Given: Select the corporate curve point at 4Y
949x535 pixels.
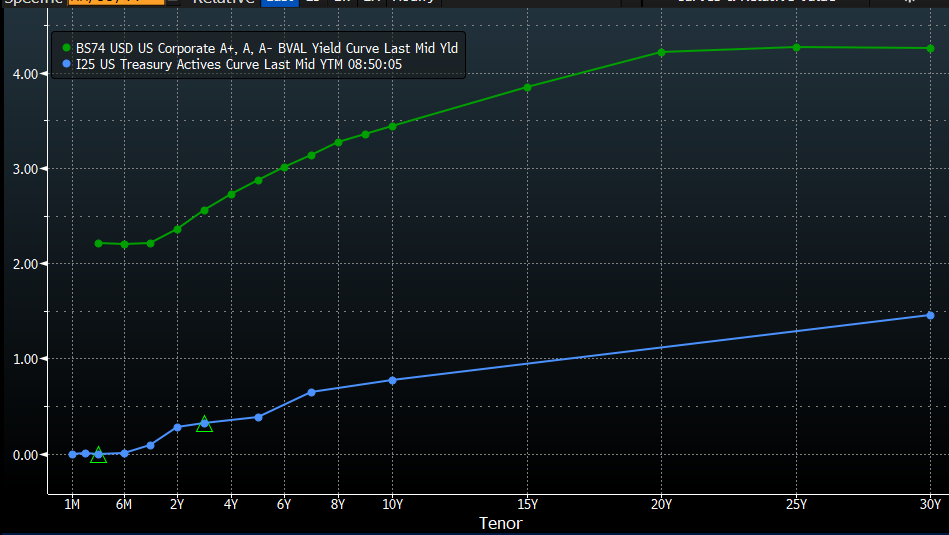Looking at the screenshot, I should [231, 194].
